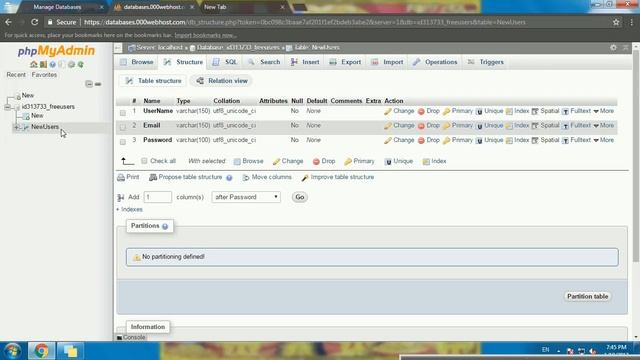
Task: Click Primary key icon in With selected bar
Action: (x=348, y=162)
